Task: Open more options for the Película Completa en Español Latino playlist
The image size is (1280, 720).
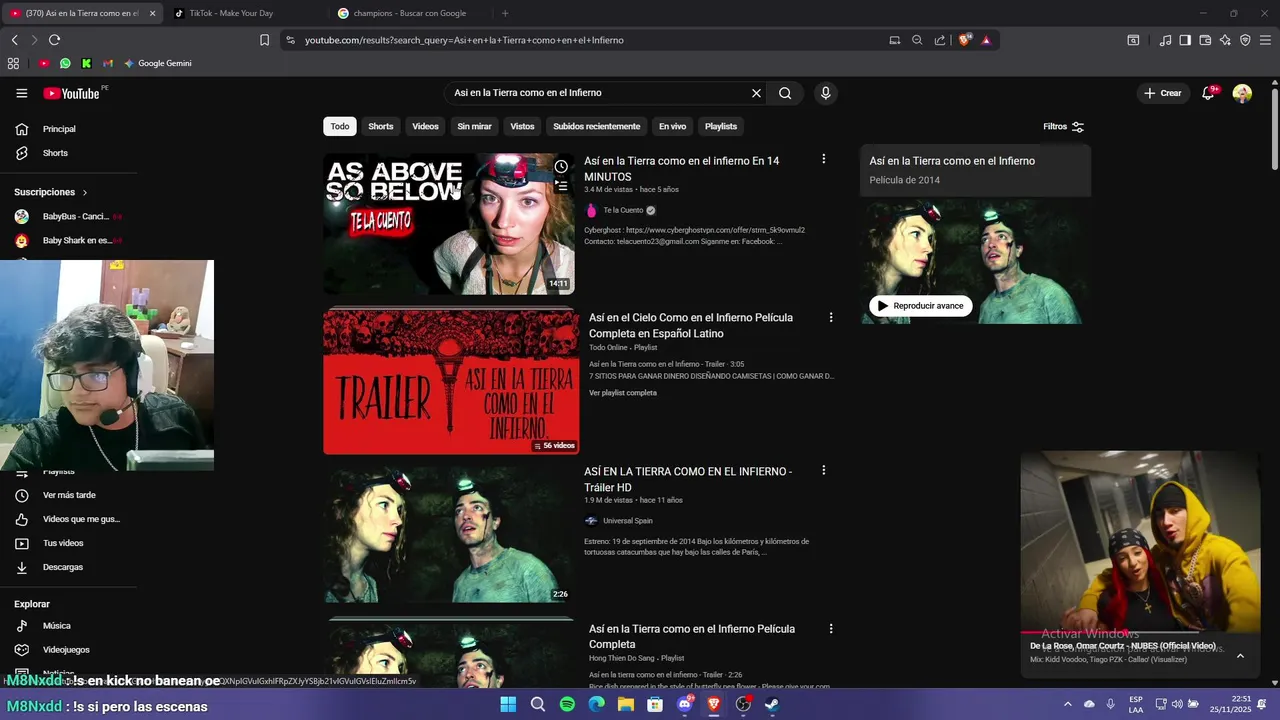Action: [x=830, y=317]
